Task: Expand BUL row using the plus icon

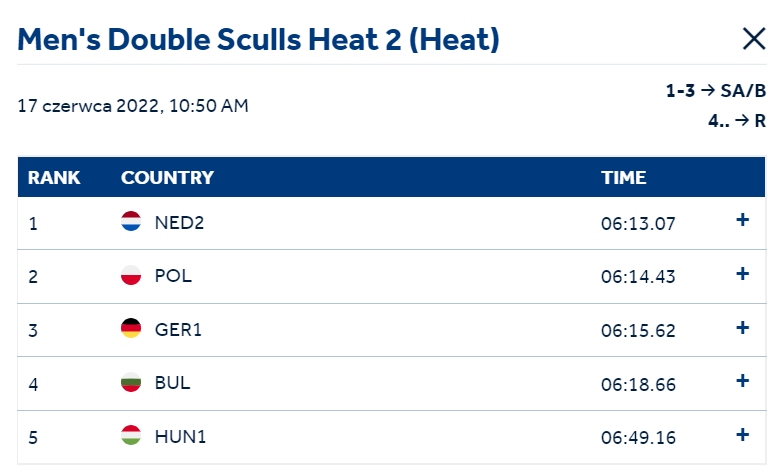Action: coord(742,381)
